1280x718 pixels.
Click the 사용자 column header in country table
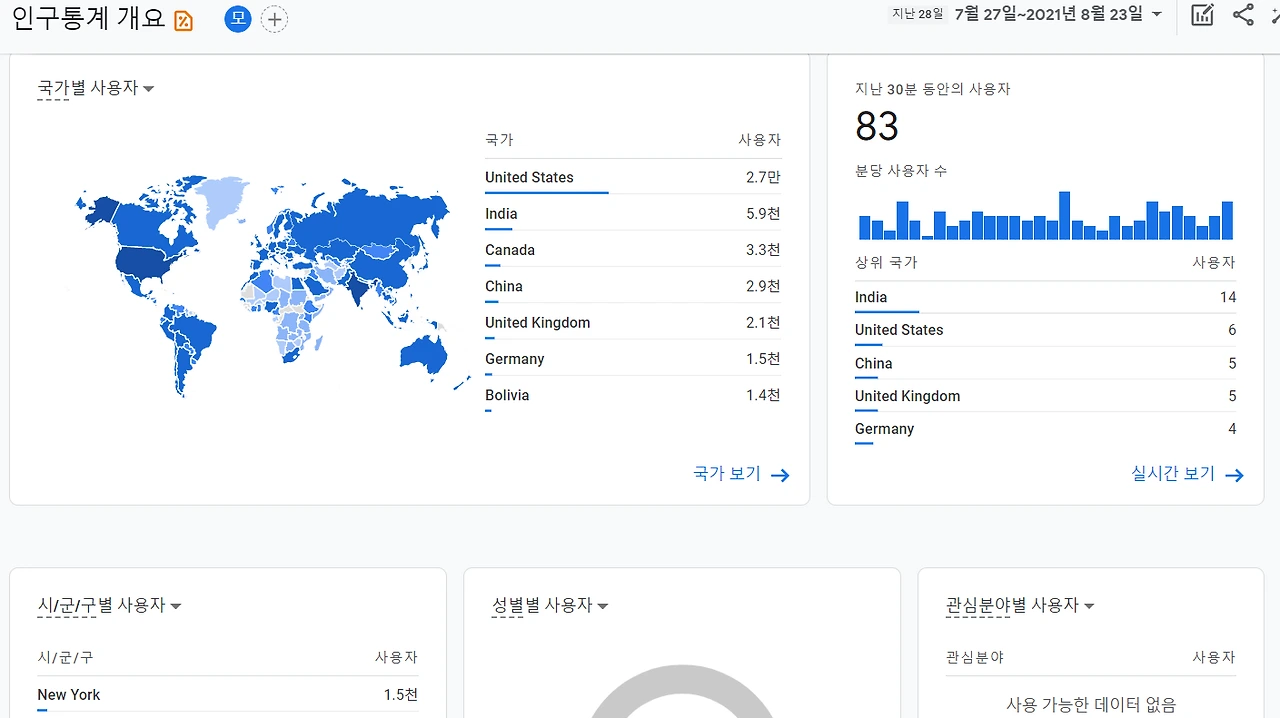[760, 140]
